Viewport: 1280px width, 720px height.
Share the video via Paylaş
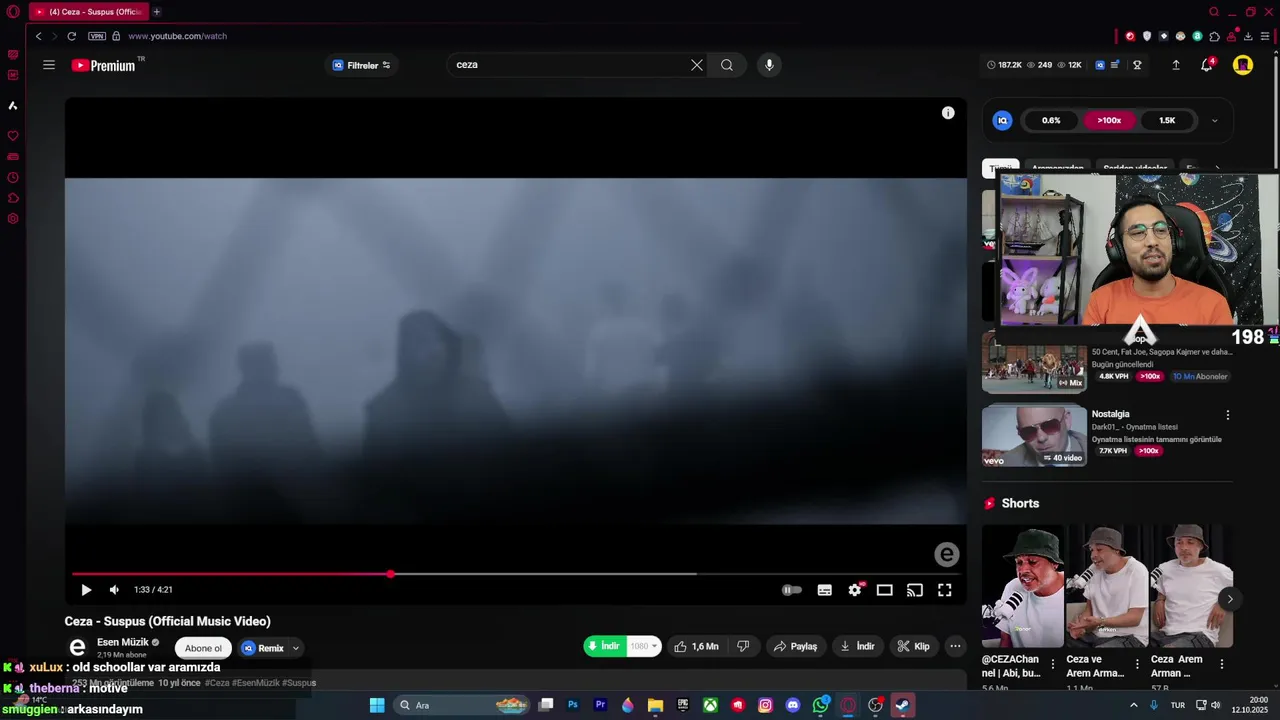tap(796, 646)
